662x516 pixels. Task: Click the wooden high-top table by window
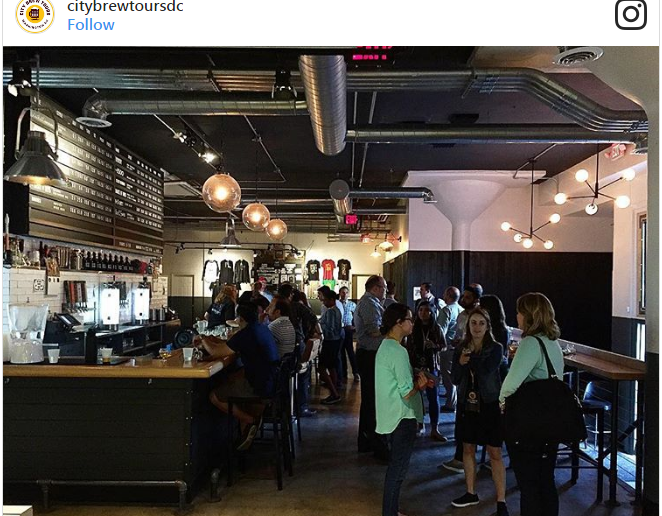tap(602, 364)
